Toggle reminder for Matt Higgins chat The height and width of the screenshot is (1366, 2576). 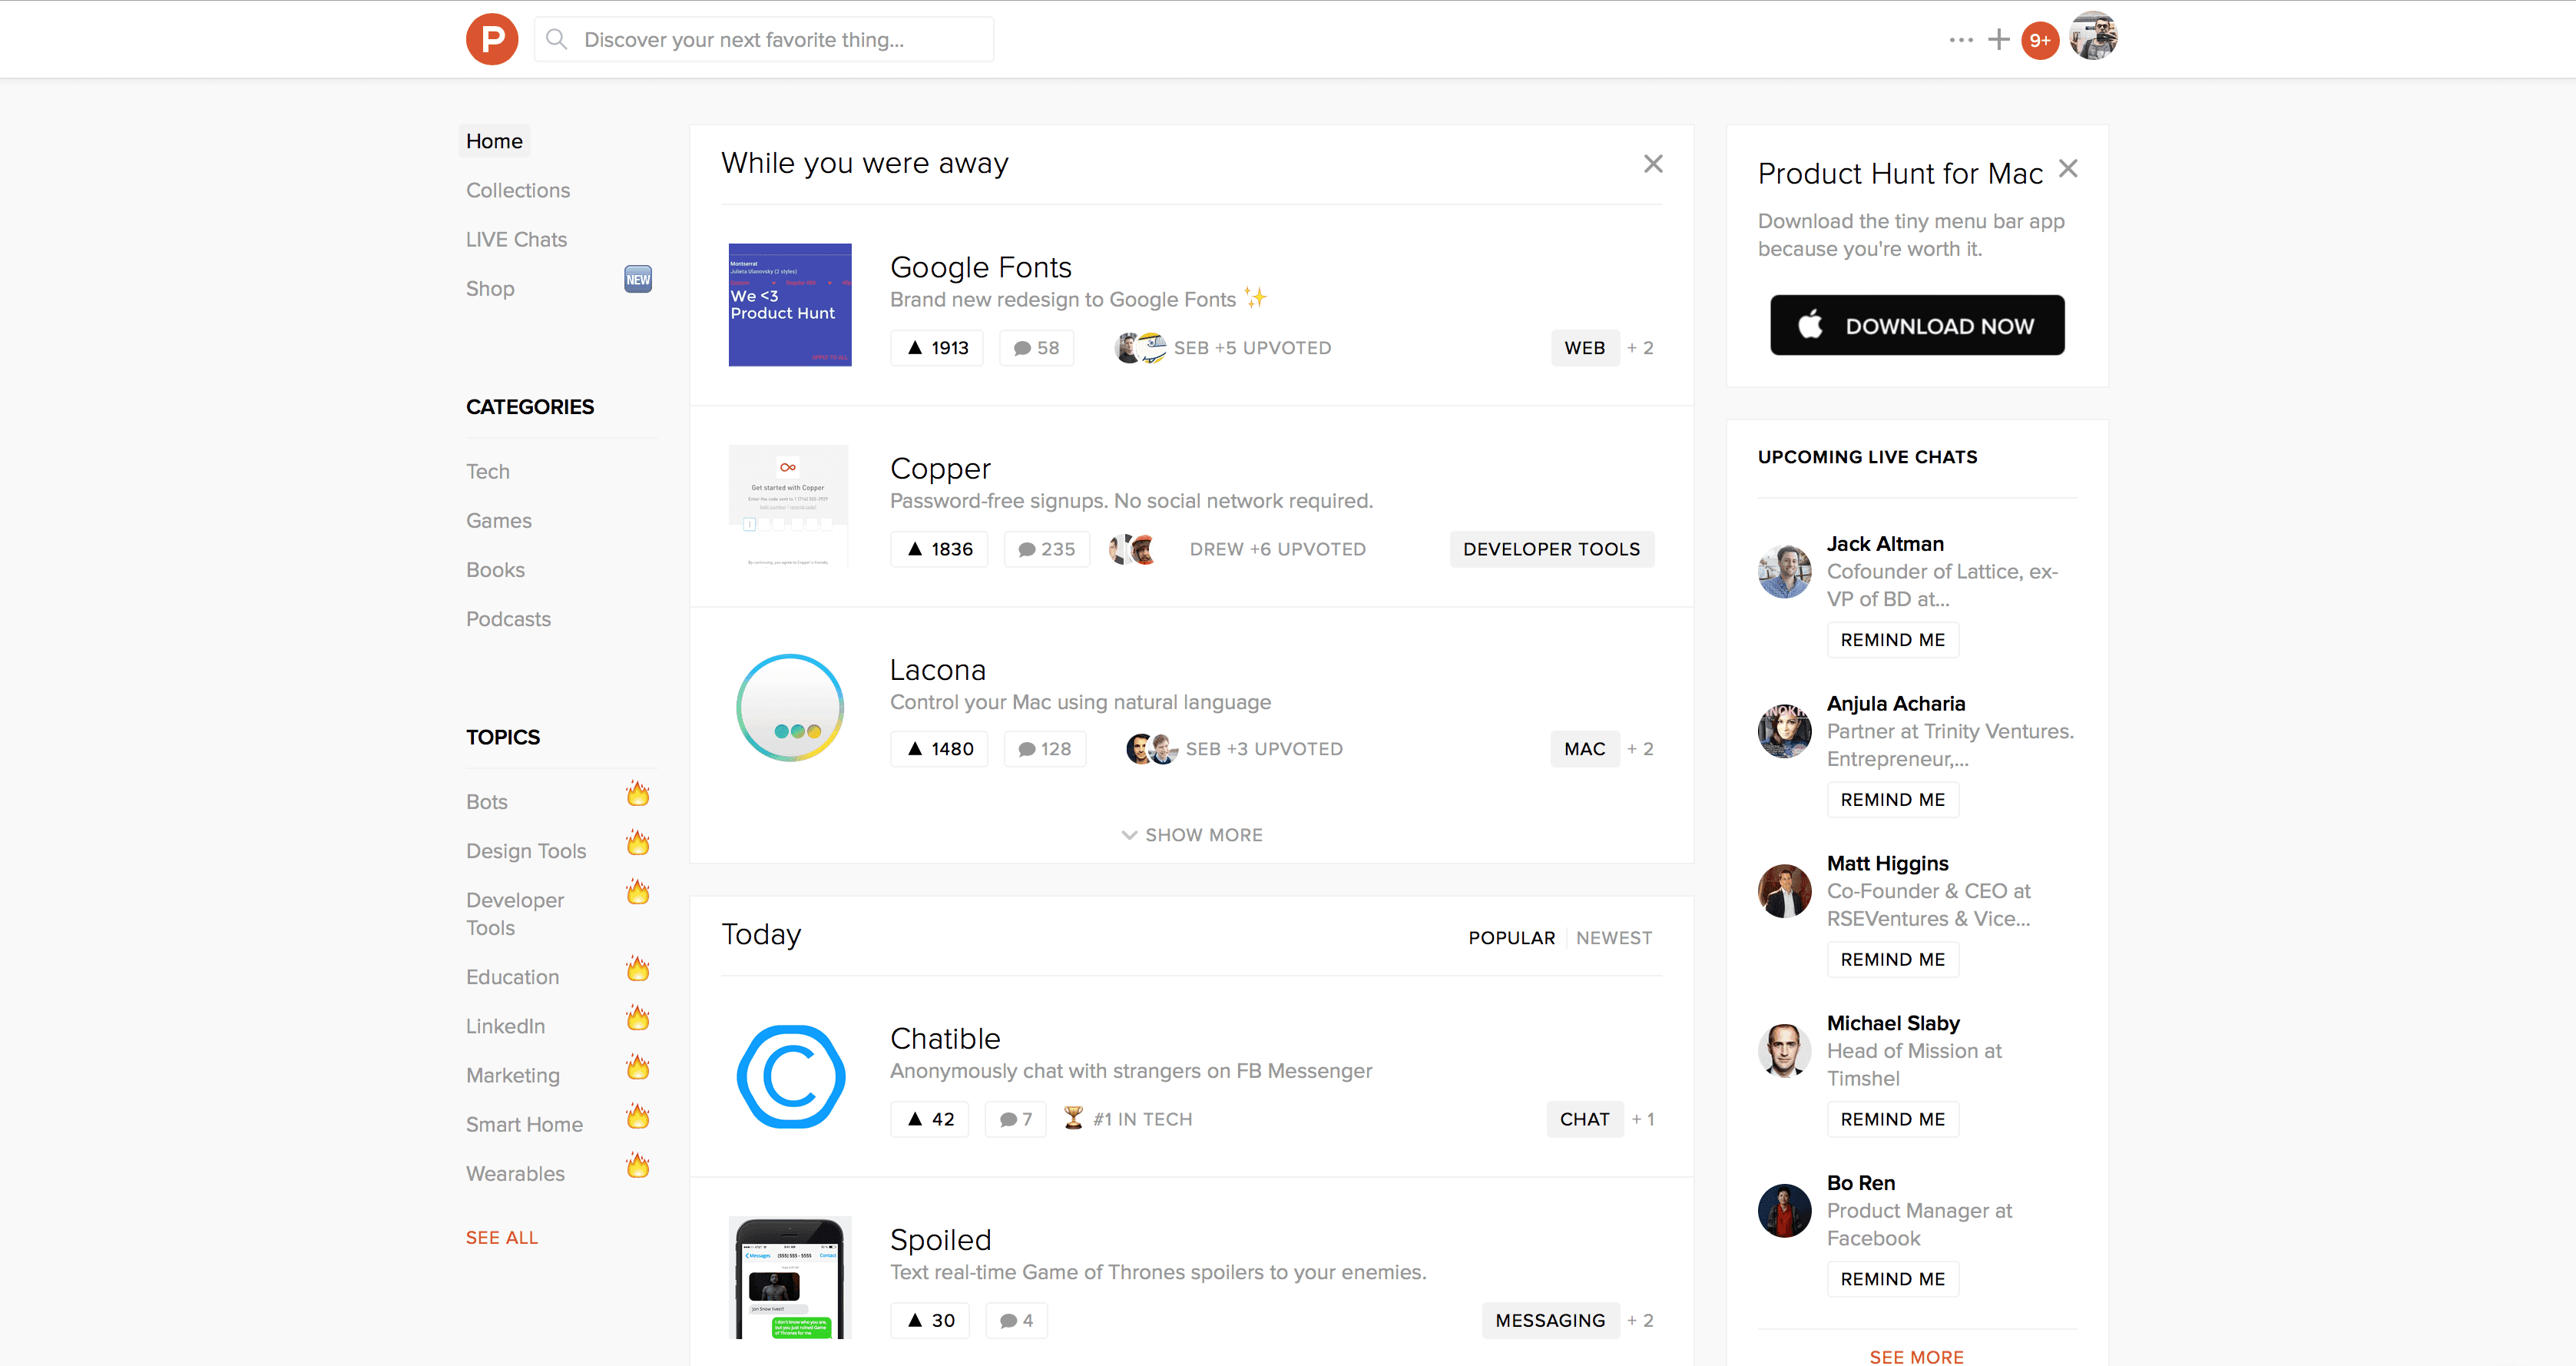pos(1892,960)
